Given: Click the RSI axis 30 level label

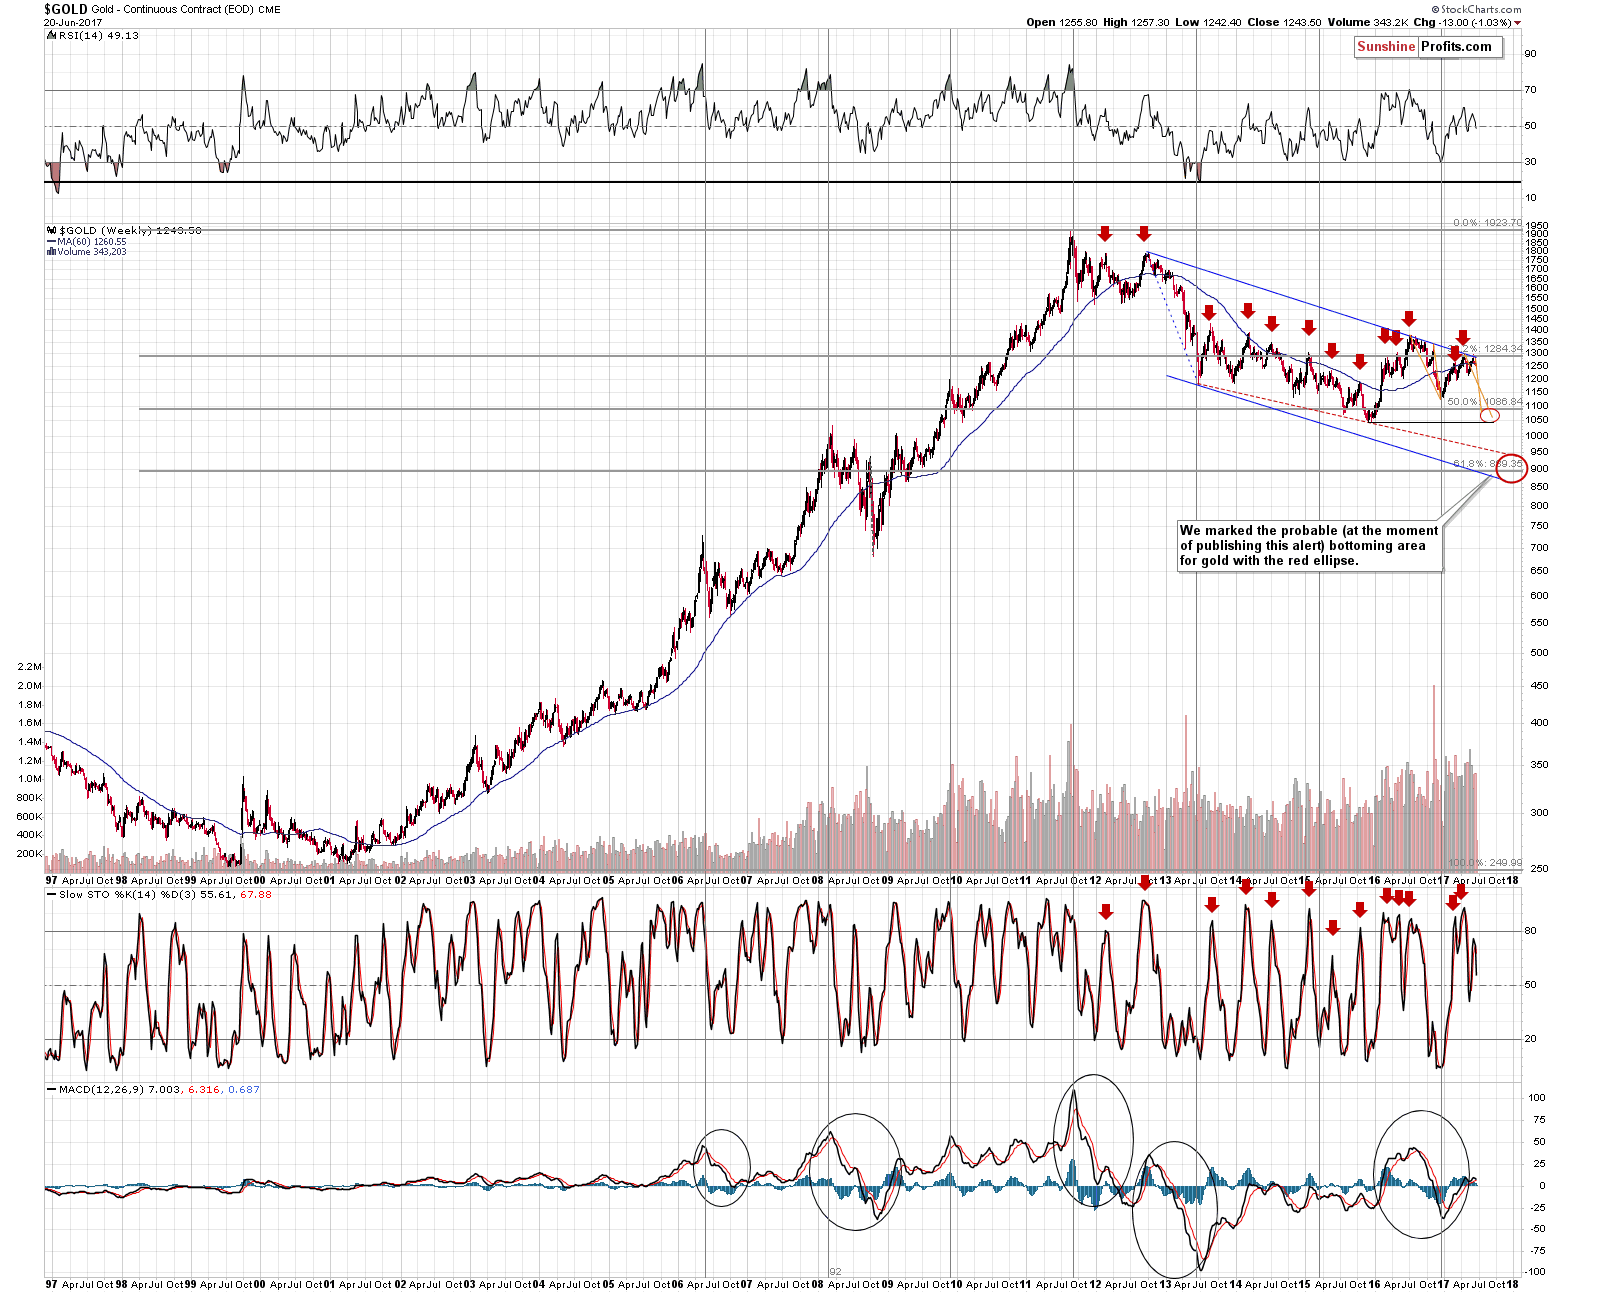Looking at the screenshot, I should (1530, 162).
